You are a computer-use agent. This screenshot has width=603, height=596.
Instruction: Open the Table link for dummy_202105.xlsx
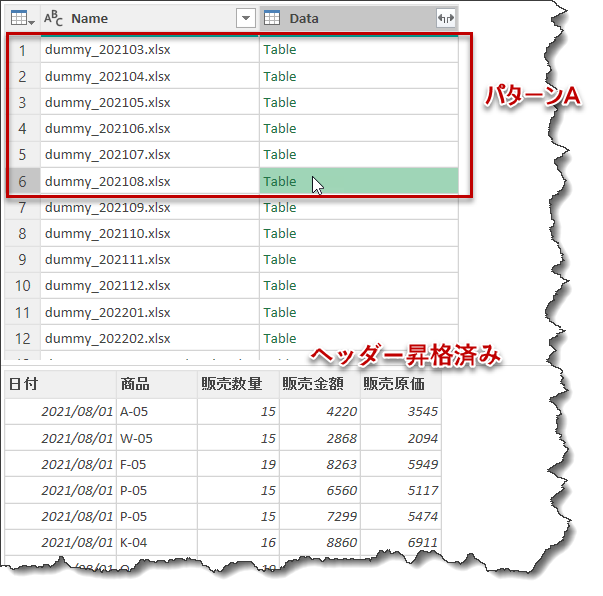point(280,103)
